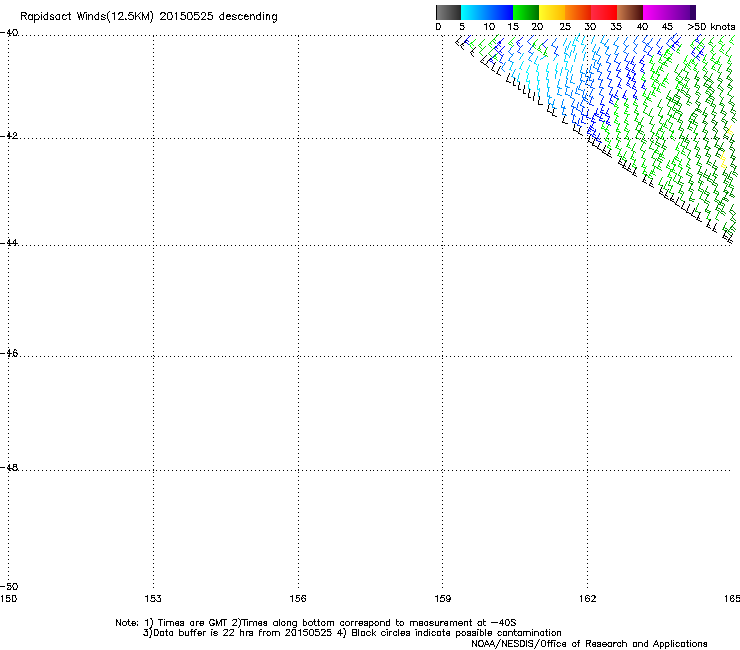This screenshot has height=650, width=740.
Task: Click the '-48' latitude axis label
Action: tap(9, 468)
